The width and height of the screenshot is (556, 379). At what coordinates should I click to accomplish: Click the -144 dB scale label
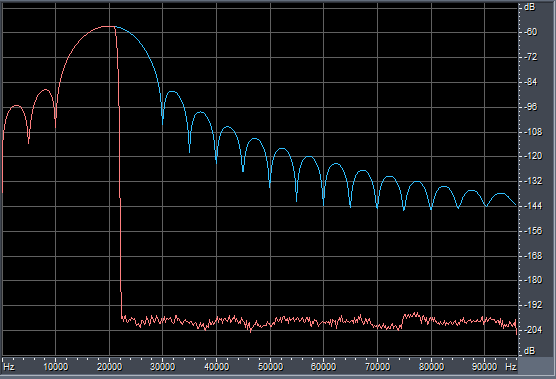click(533, 206)
